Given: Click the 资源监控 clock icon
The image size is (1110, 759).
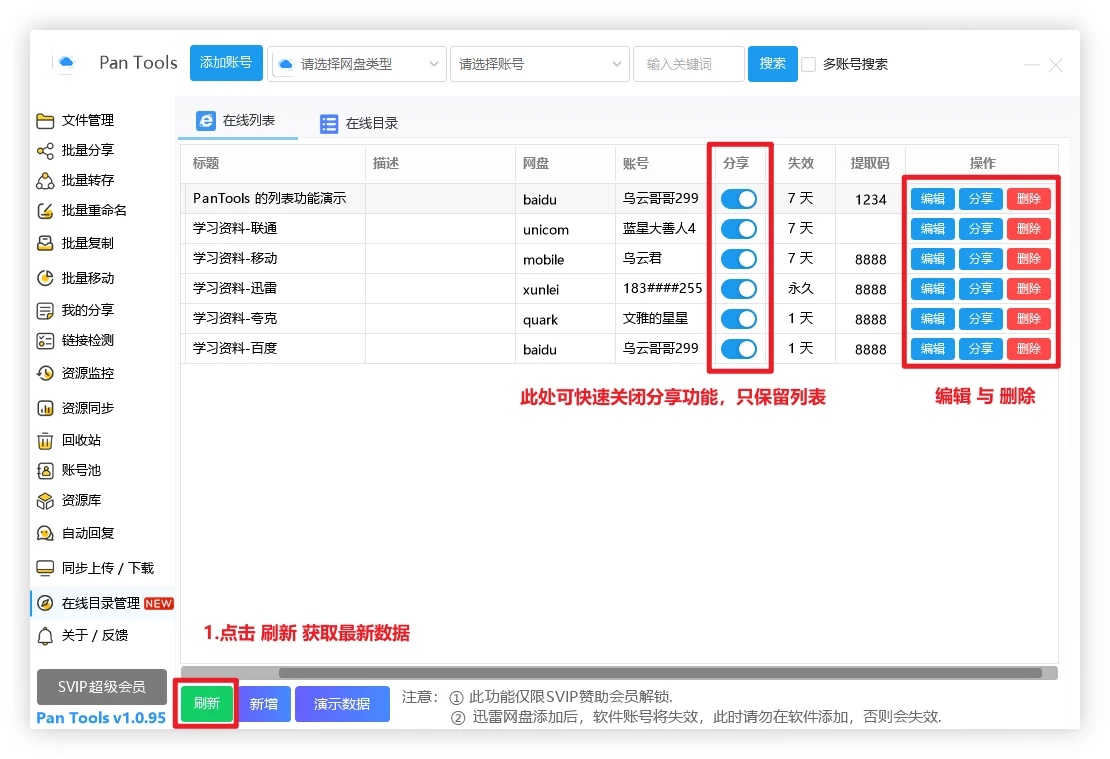Looking at the screenshot, I should (x=45, y=374).
